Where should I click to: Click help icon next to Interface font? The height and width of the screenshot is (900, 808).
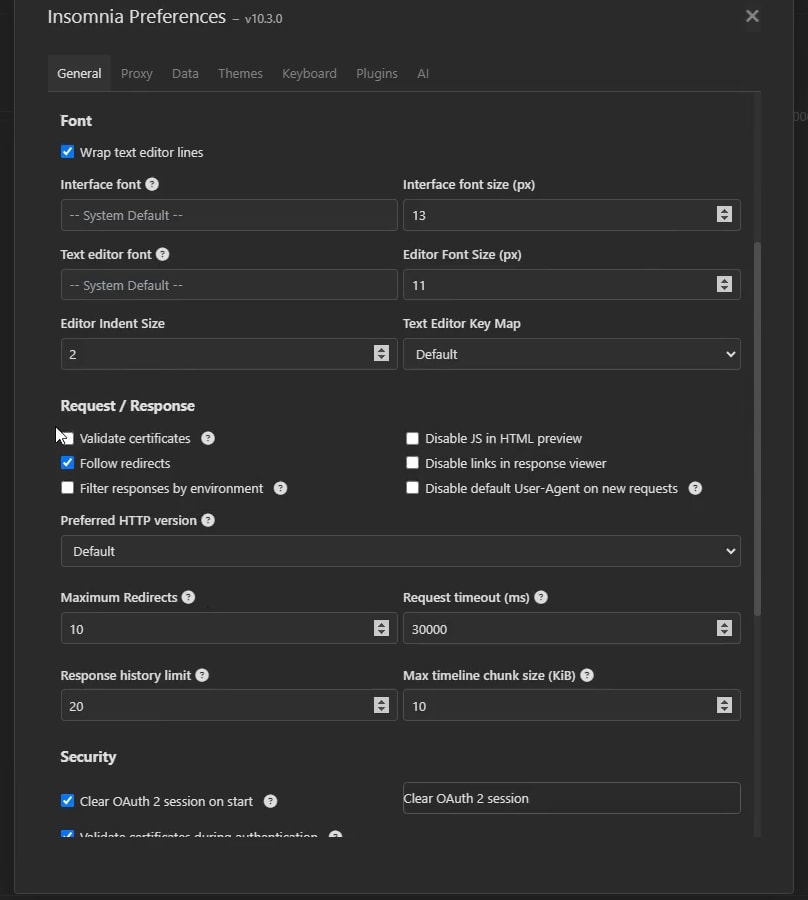pyautogui.click(x=152, y=184)
